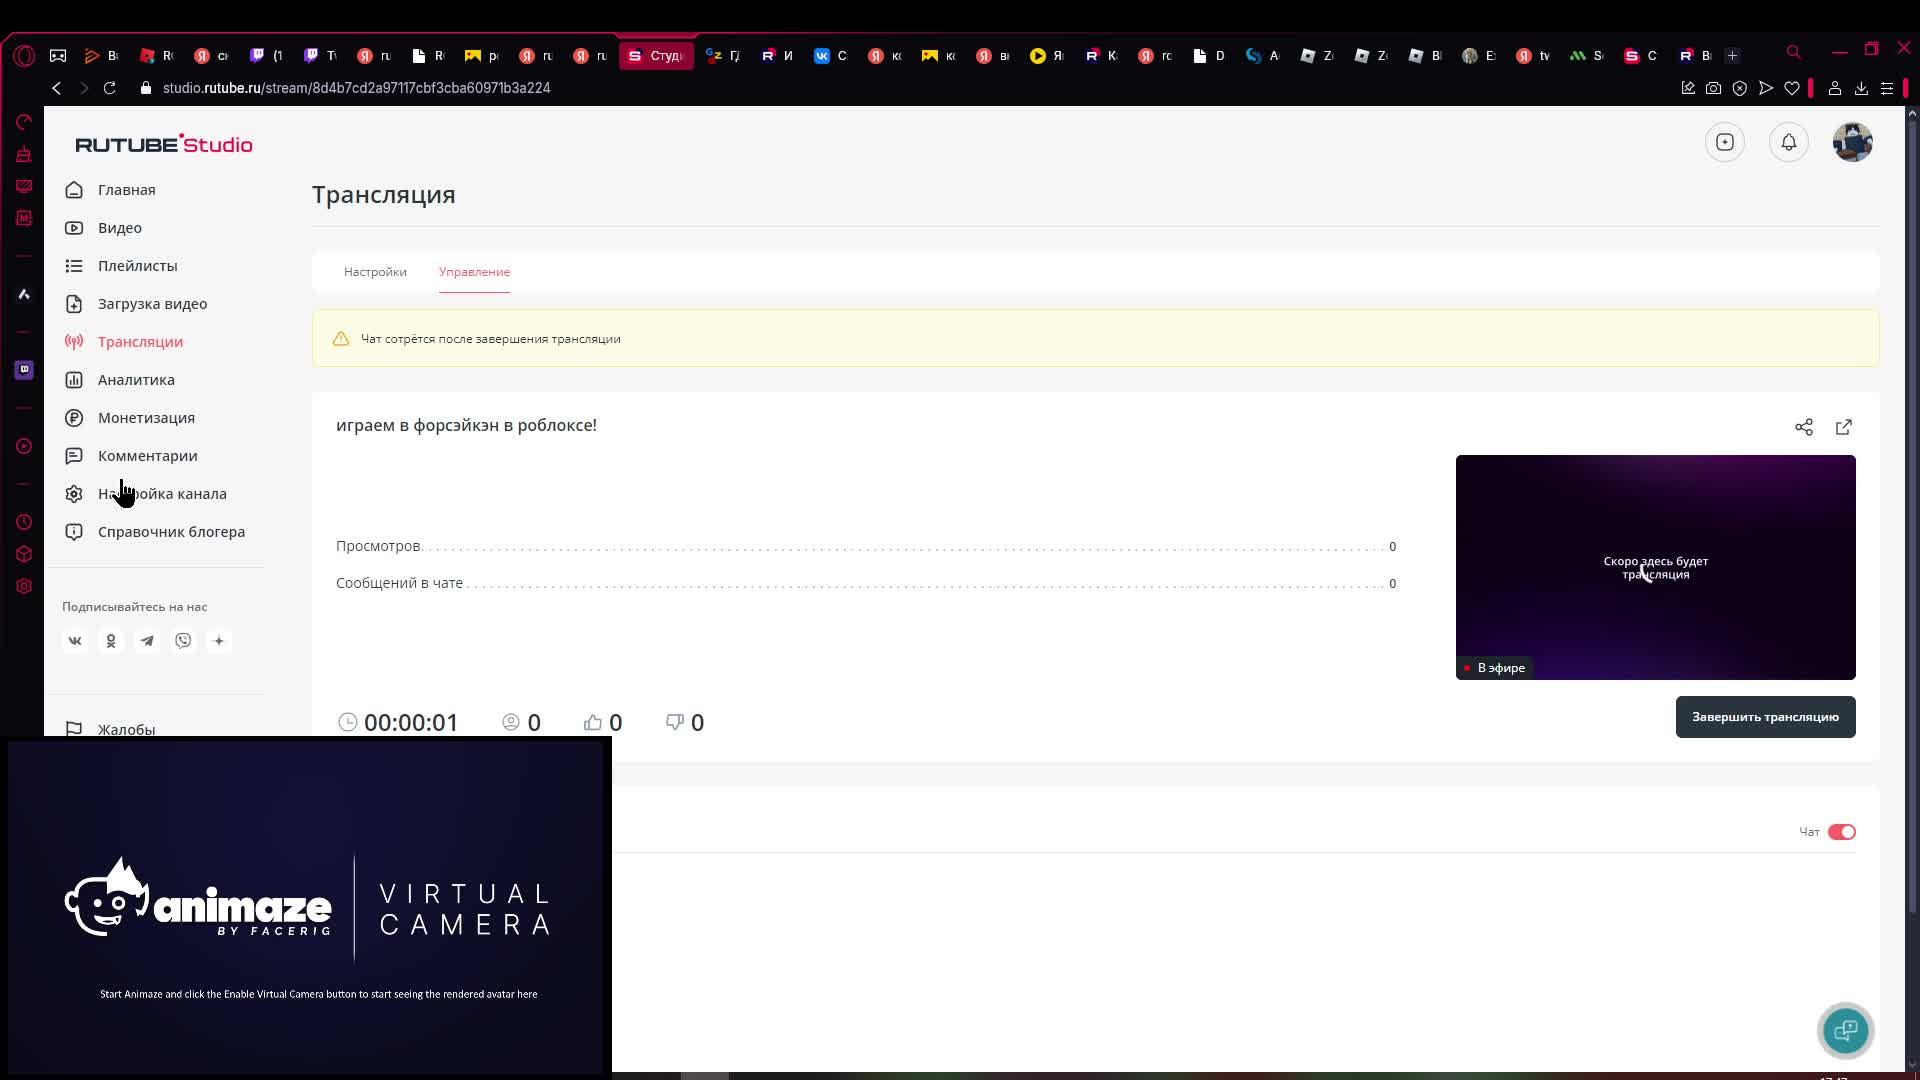Click the VK social icon
The height and width of the screenshot is (1080, 1920).
75,641
